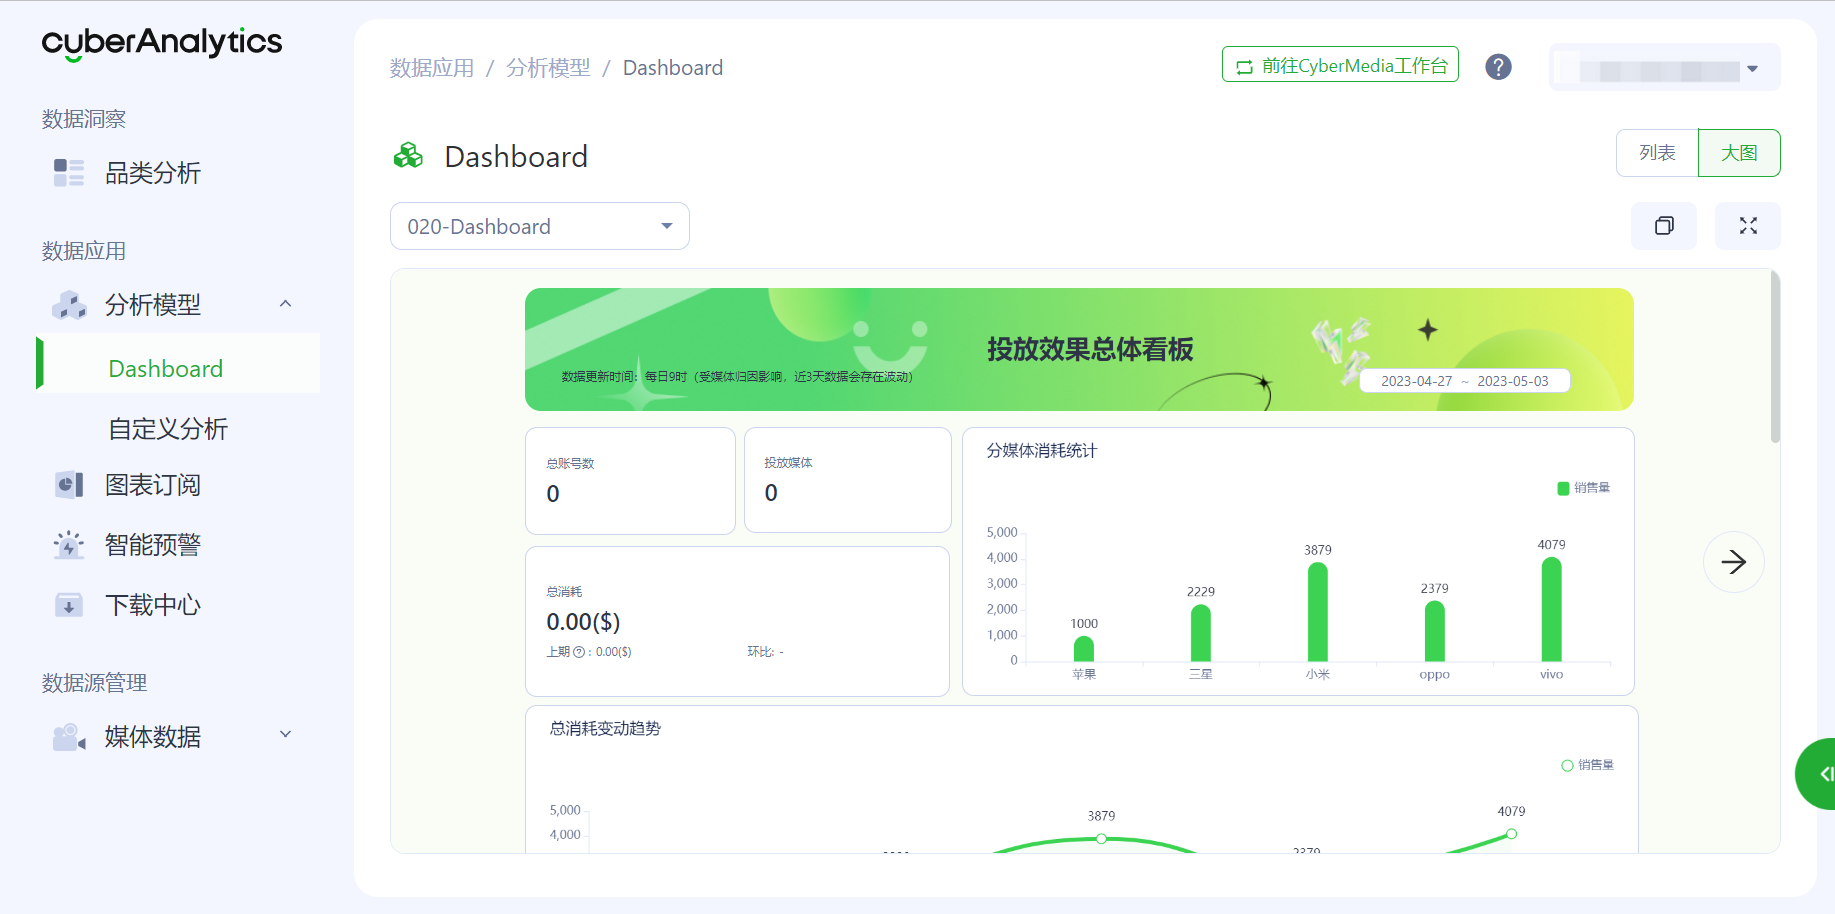This screenshot has width=1835, height=914.
Task: Click 分析模型 breadcrumb link
Action: coord(547,68)
